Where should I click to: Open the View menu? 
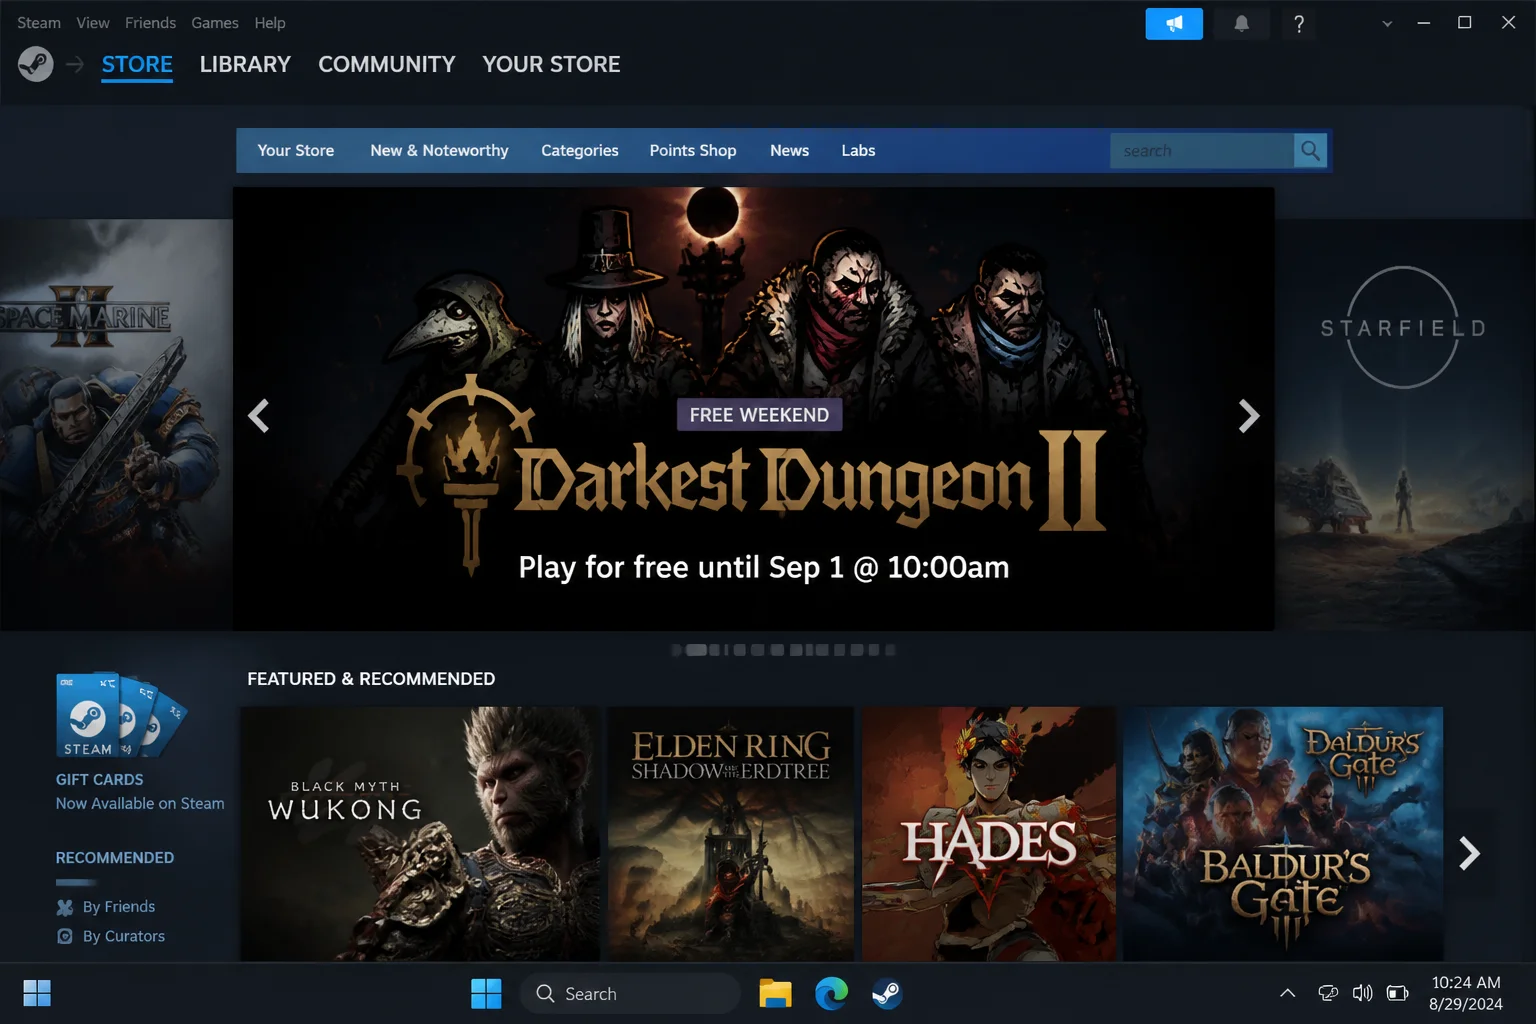tap(93, 22)
